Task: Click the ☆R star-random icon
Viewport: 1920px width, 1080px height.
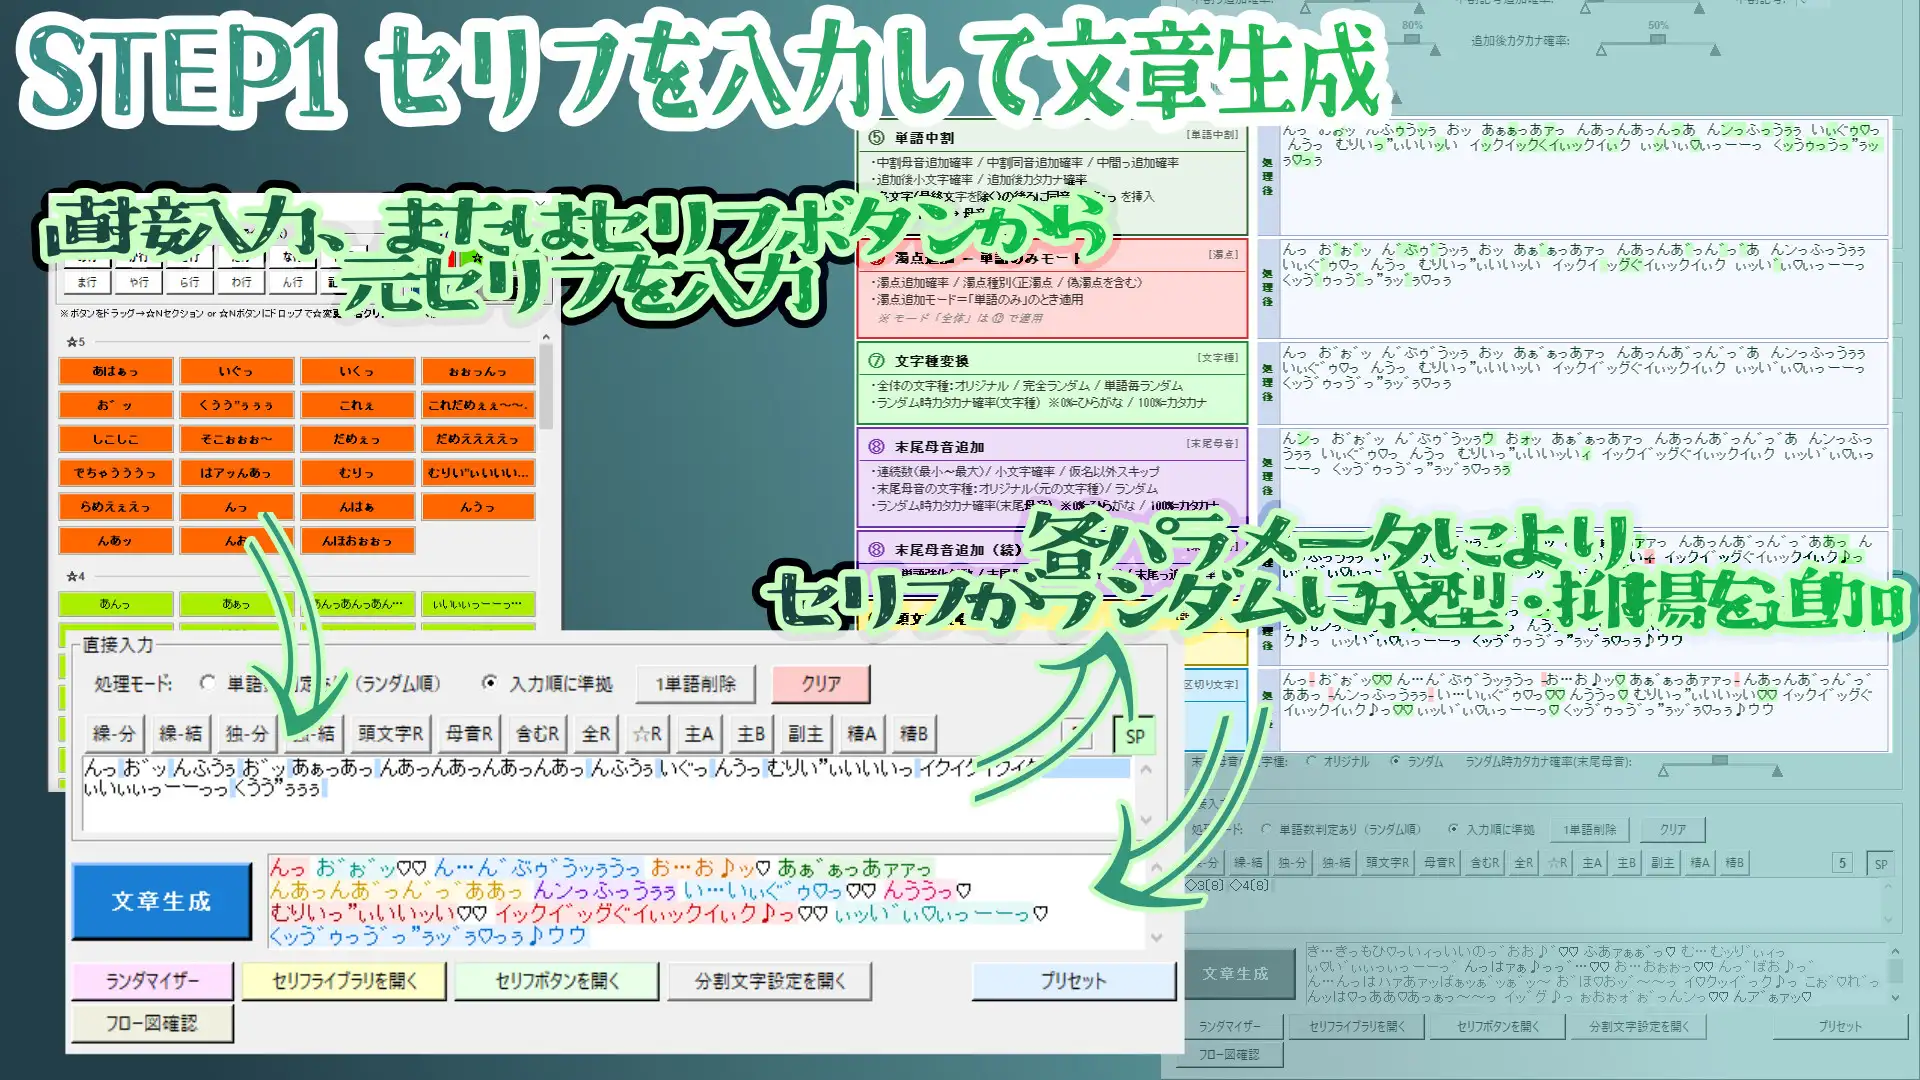Action: tap(648, 733)
